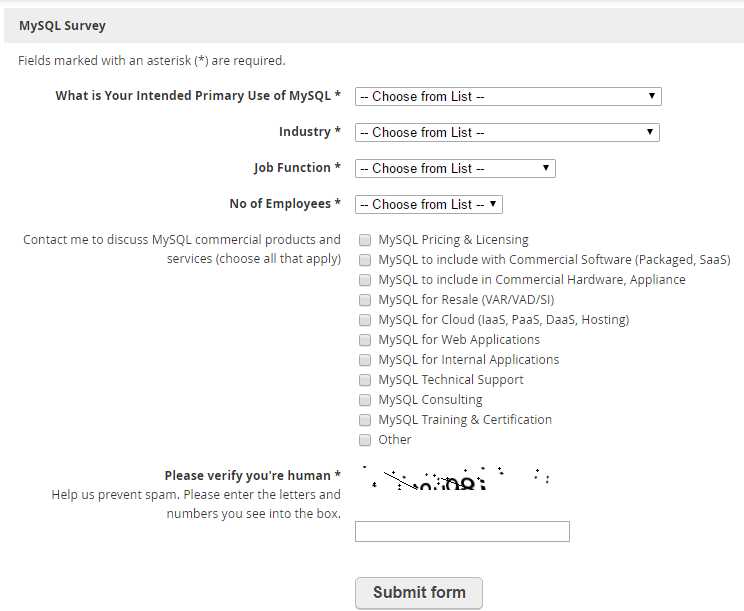Tick the Other checkbox

[x=365, y=440]
